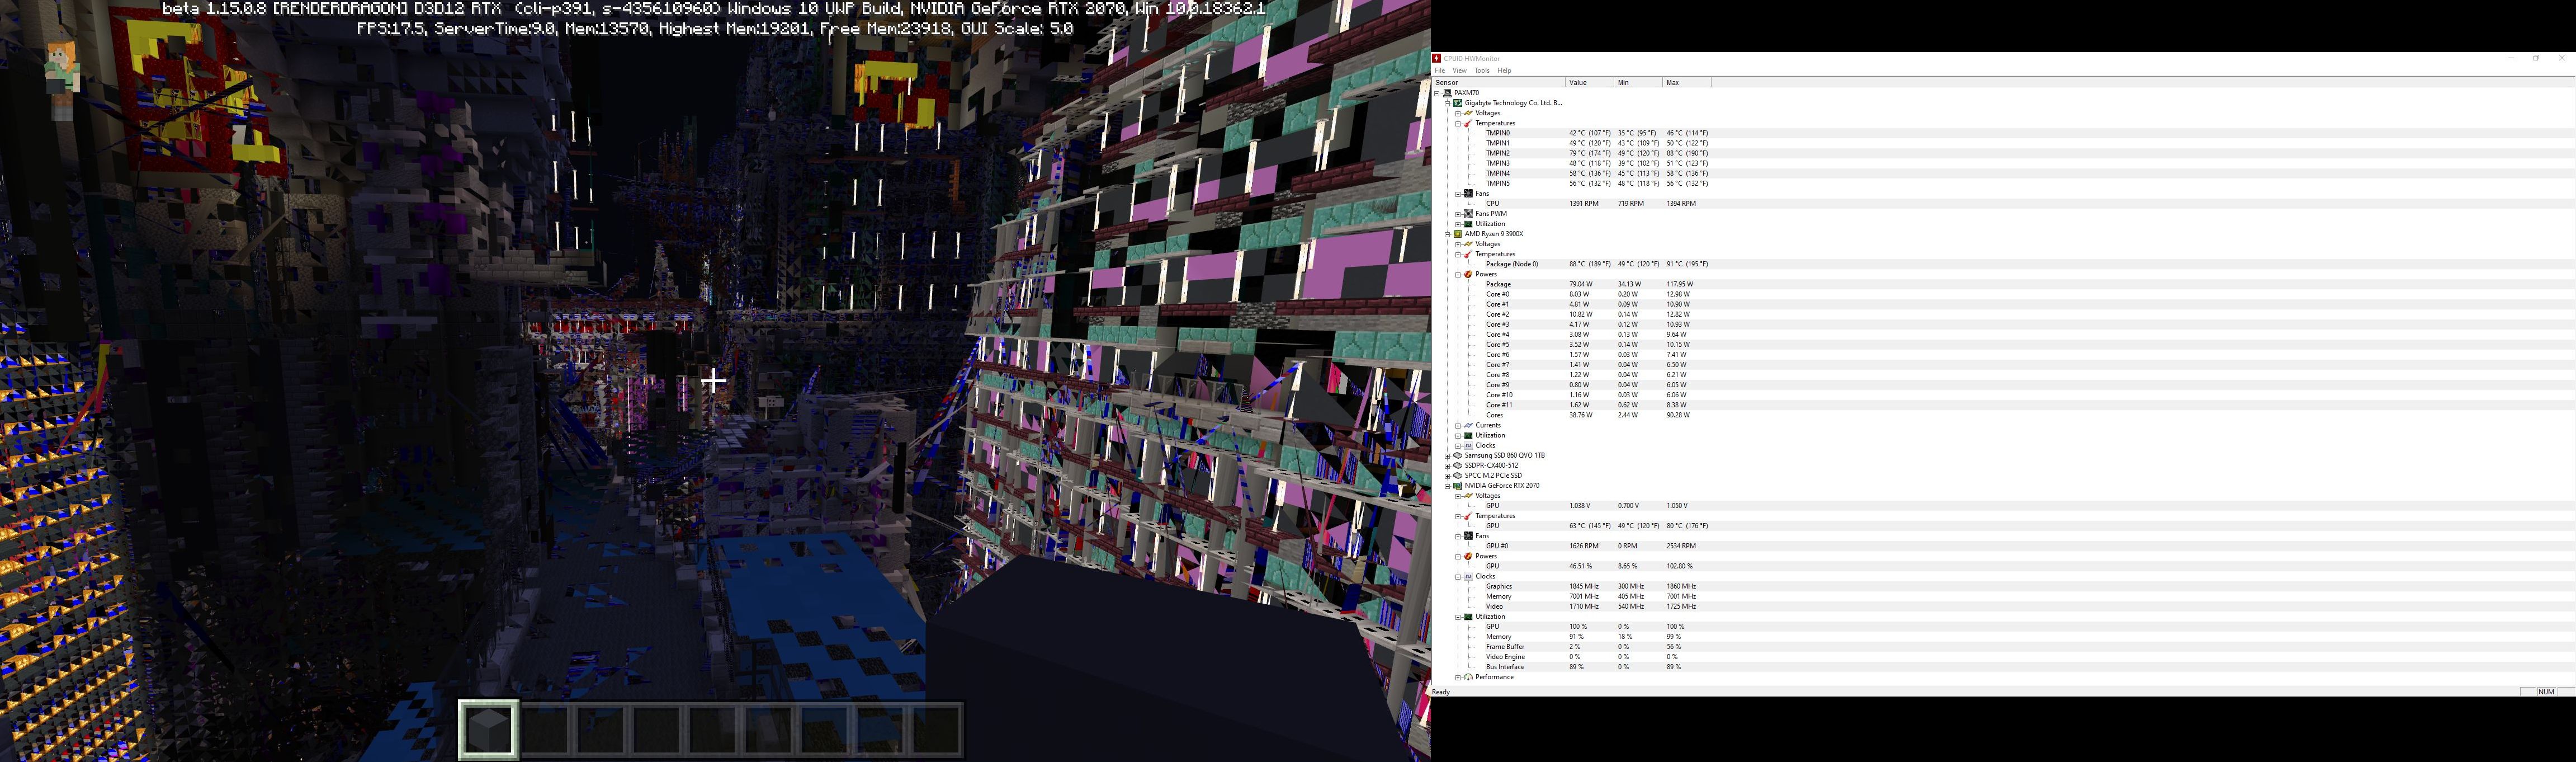Click the AMD Ryzen 9 3900X chip icon
This screenshot has height=762, width=2576.
coord(1457,234)
